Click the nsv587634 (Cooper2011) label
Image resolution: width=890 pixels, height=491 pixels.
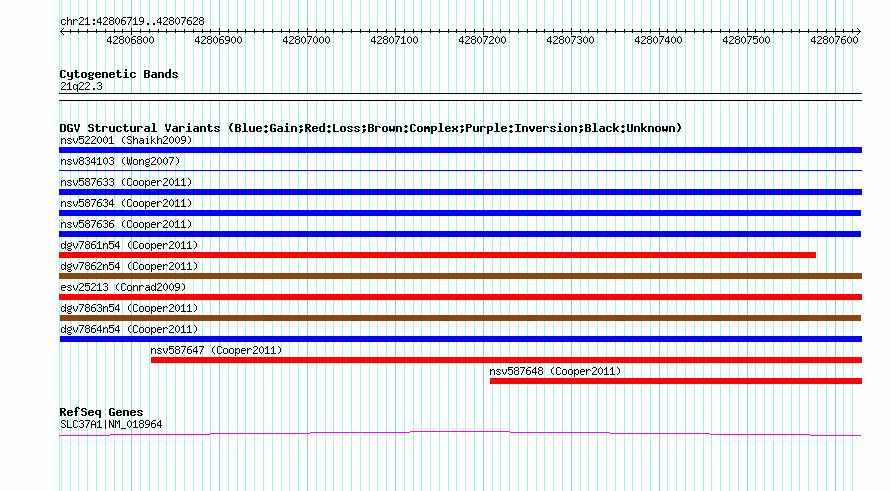(126, 203)
